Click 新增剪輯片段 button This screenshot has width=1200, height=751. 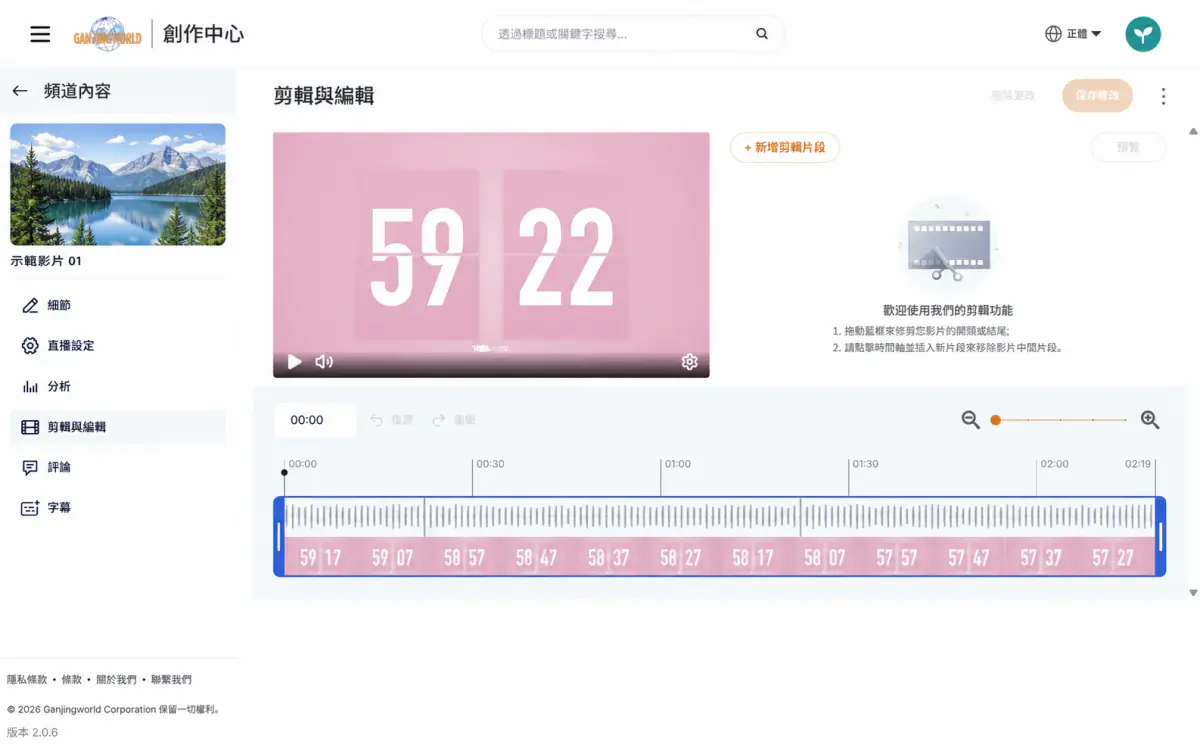785,147
